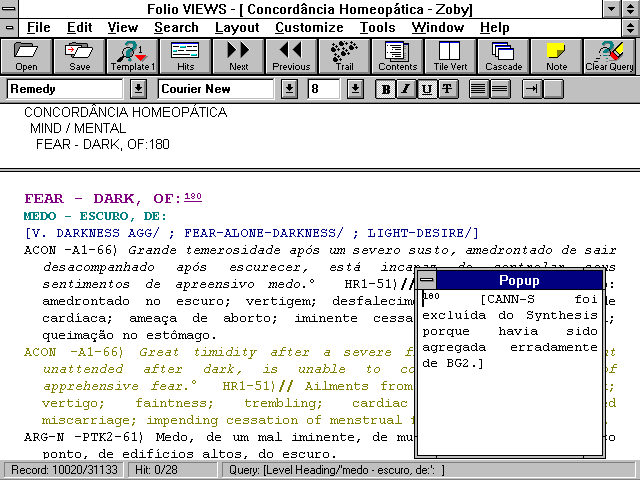The height and width of the screenshot is (480, 640).
Task: Open the View menu
Action: 122,28
